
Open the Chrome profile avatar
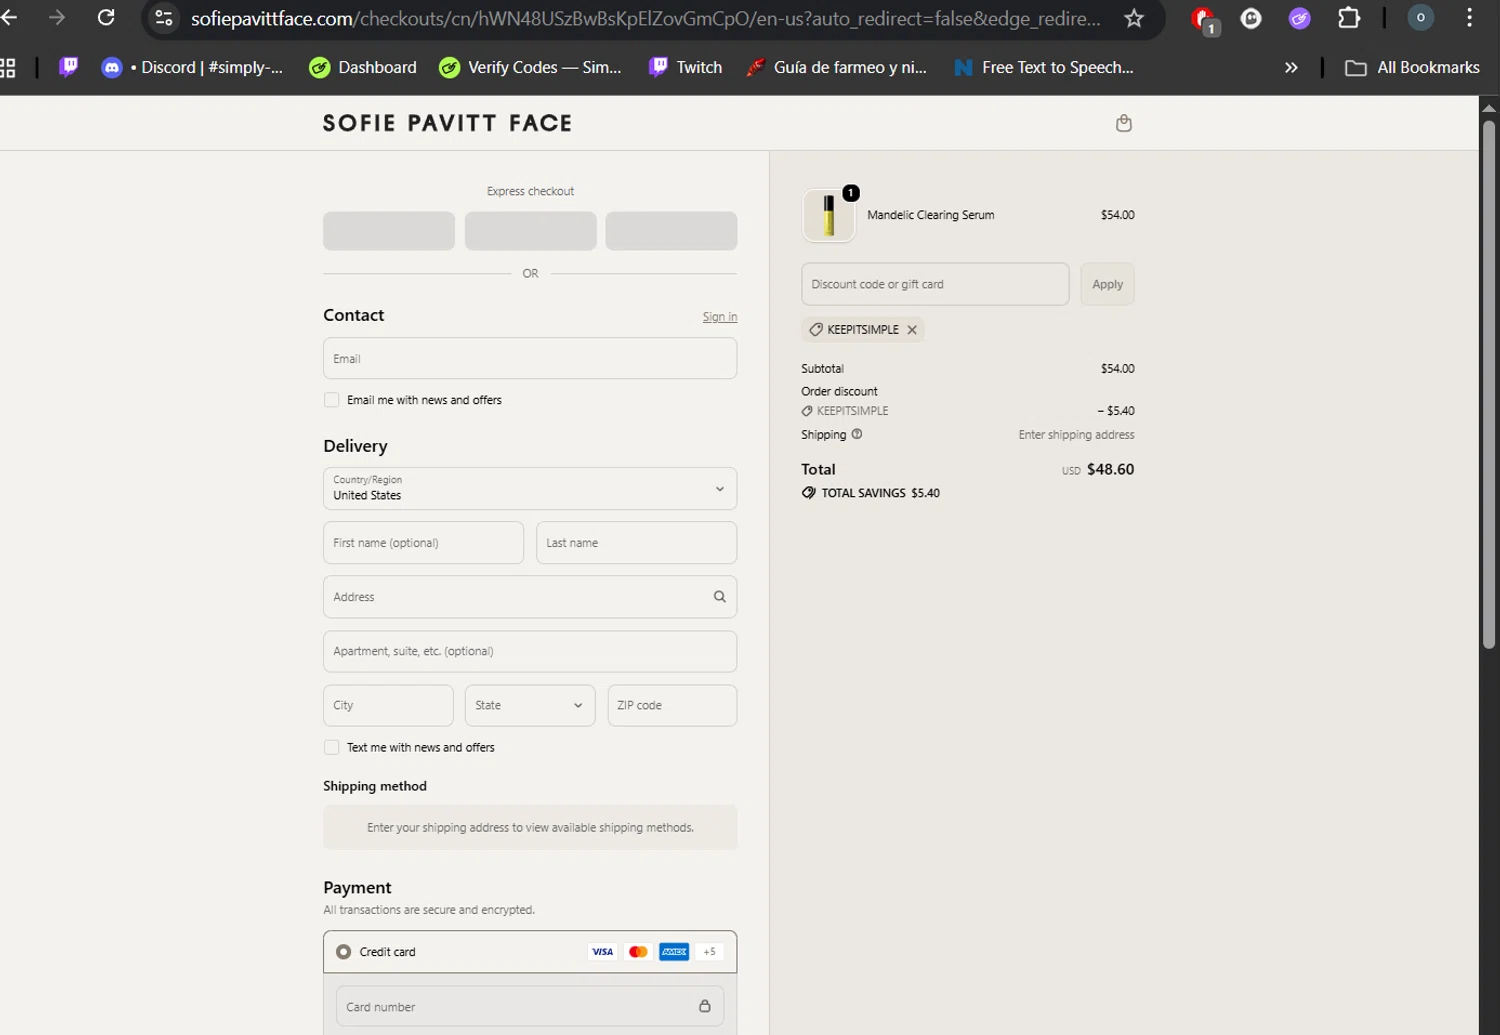click(1420, 18)
